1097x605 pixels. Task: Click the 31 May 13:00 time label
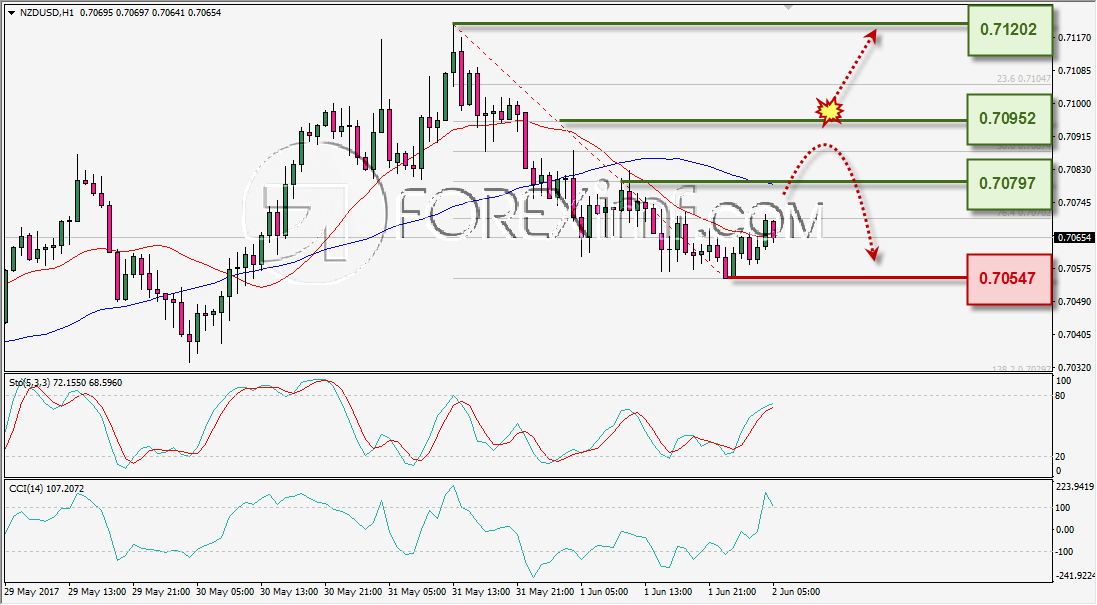[481, 592]
